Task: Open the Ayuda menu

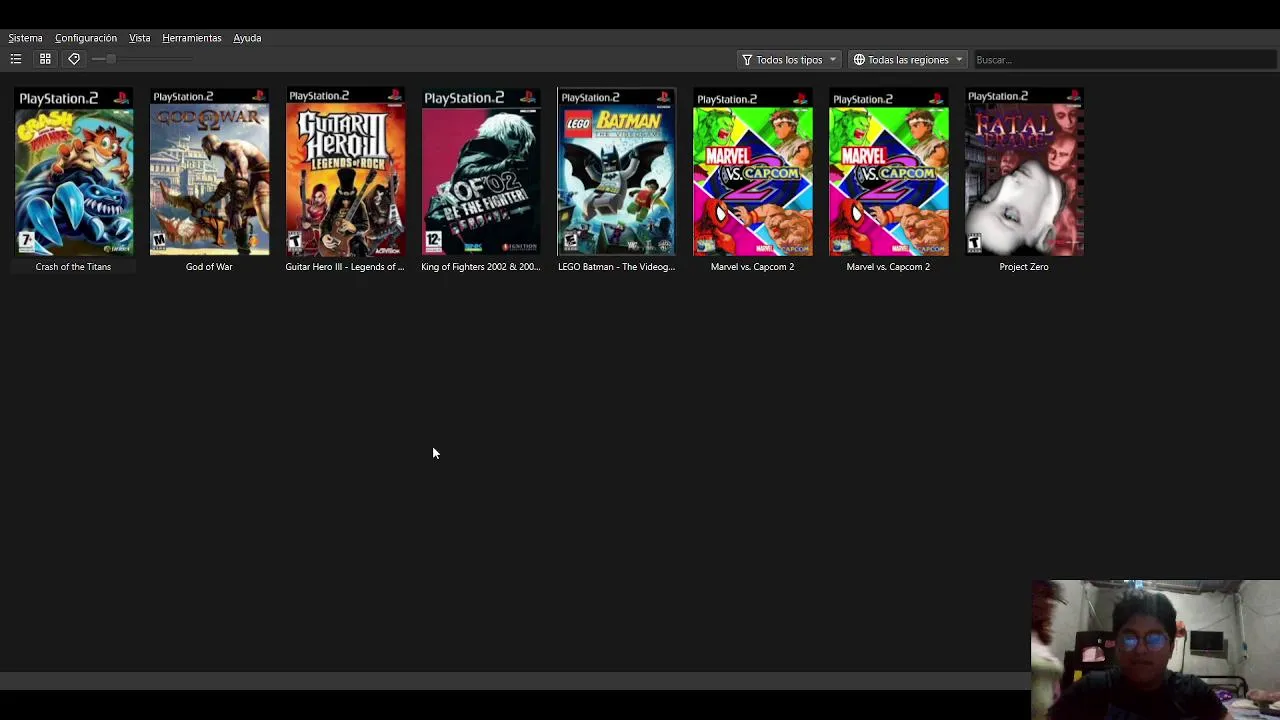Action: pos(247,38)
